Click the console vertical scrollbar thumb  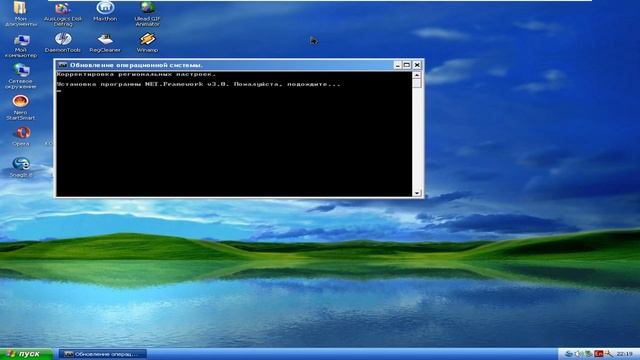tap(417, 83)
